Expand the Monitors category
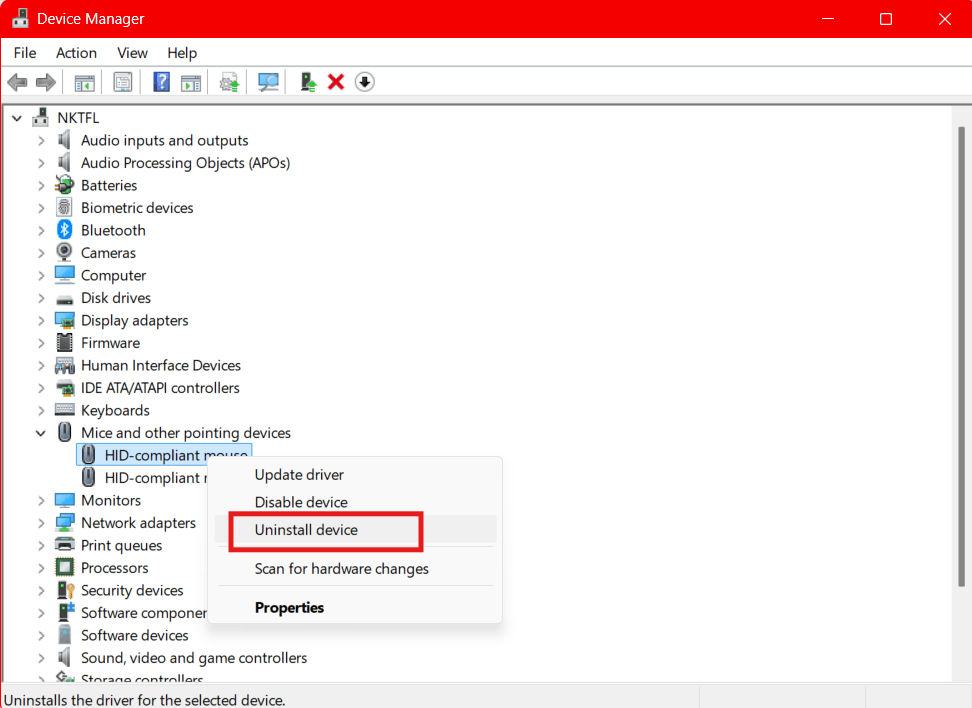The width and height of the screenshot is (972, 708). tap(41, 500)
